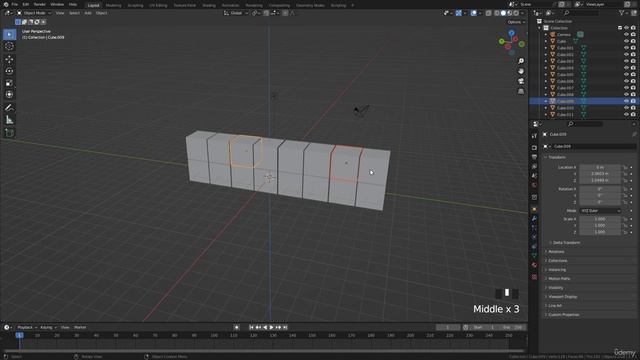Select the Move tool

pos(9,59)
